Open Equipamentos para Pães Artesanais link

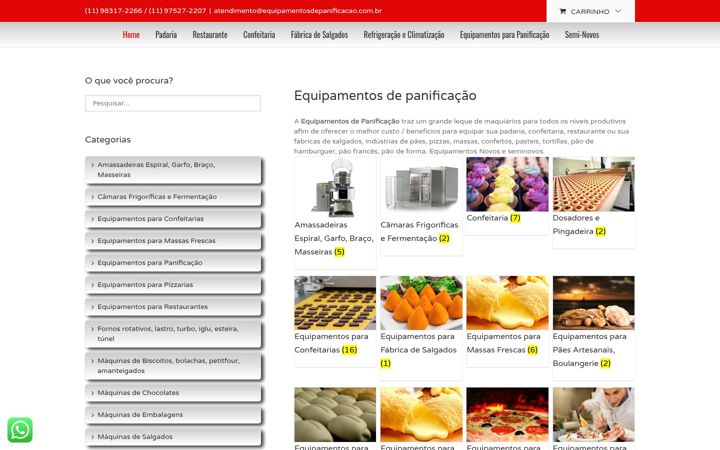[590, 350]
